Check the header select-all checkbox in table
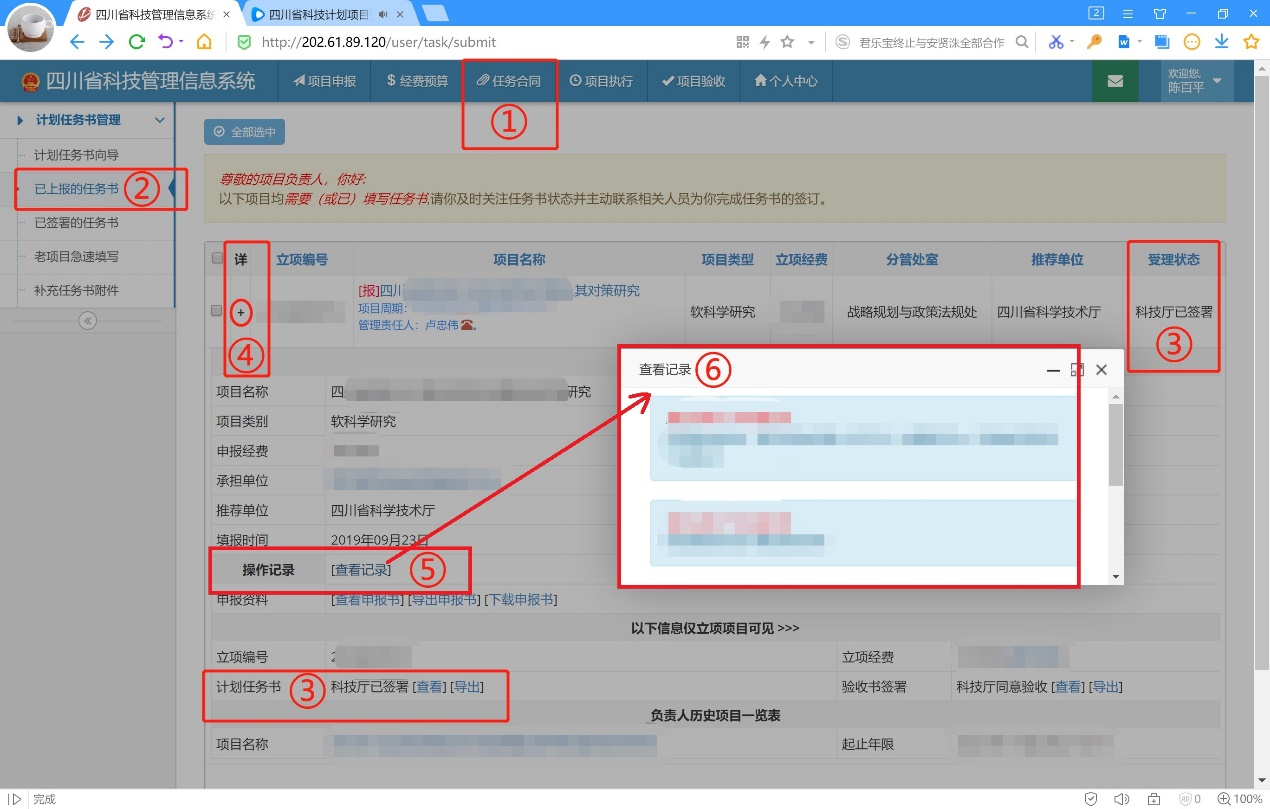The width and height of the screenshot is (1270, 809). 218,257
